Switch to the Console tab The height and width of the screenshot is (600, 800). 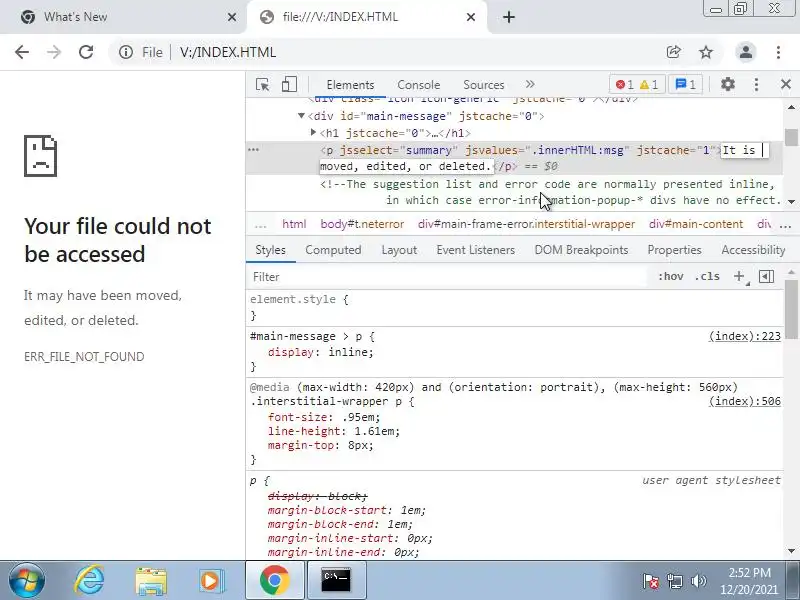click(418, 85)
